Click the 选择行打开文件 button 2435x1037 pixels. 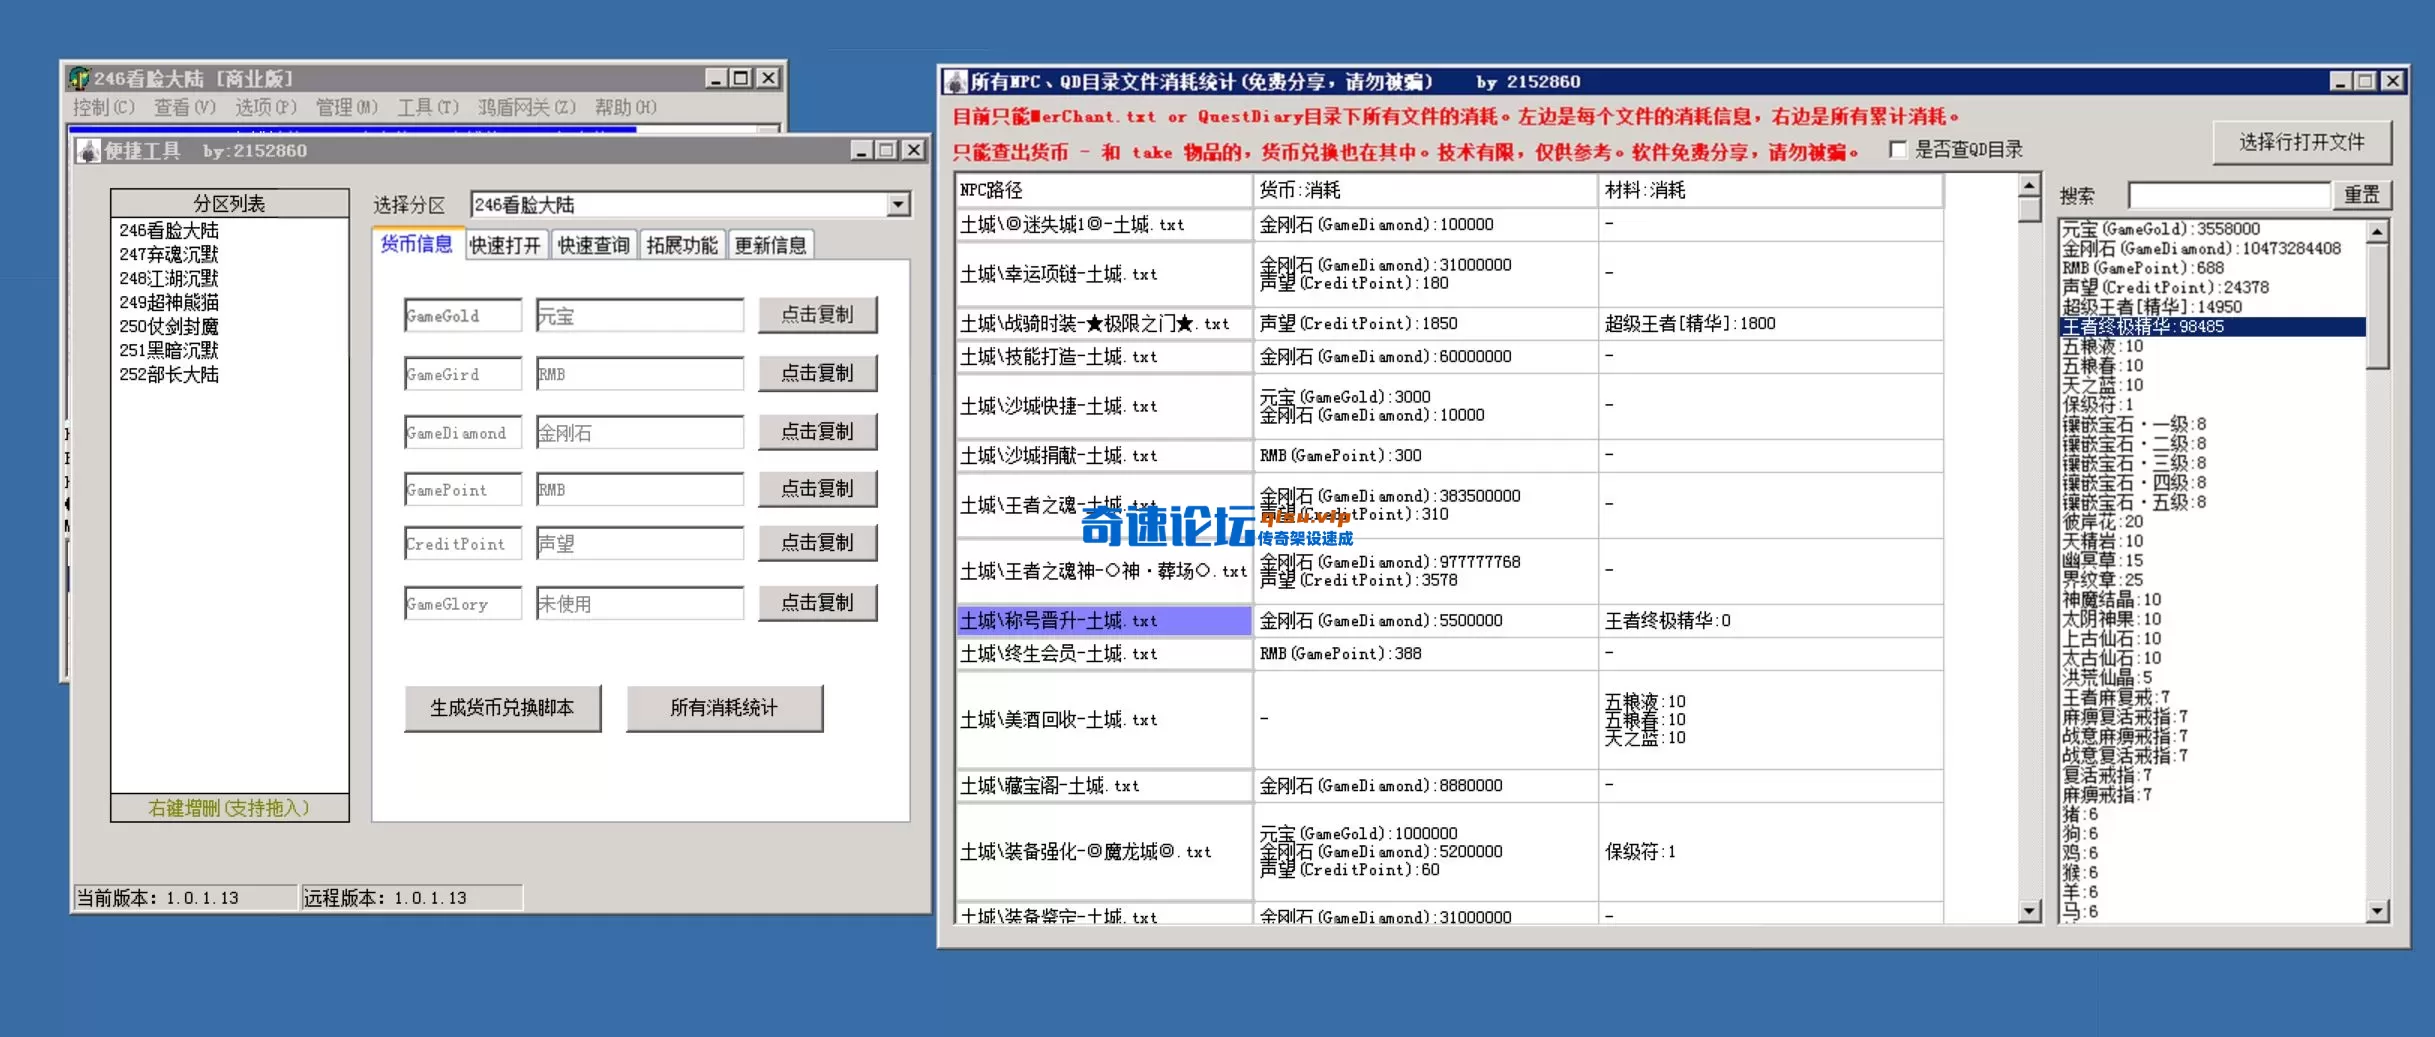click(2301, 142)
